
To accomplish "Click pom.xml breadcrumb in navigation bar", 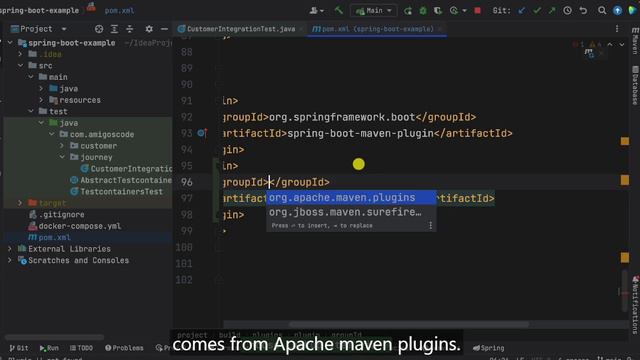I will (x=119, y=11).
